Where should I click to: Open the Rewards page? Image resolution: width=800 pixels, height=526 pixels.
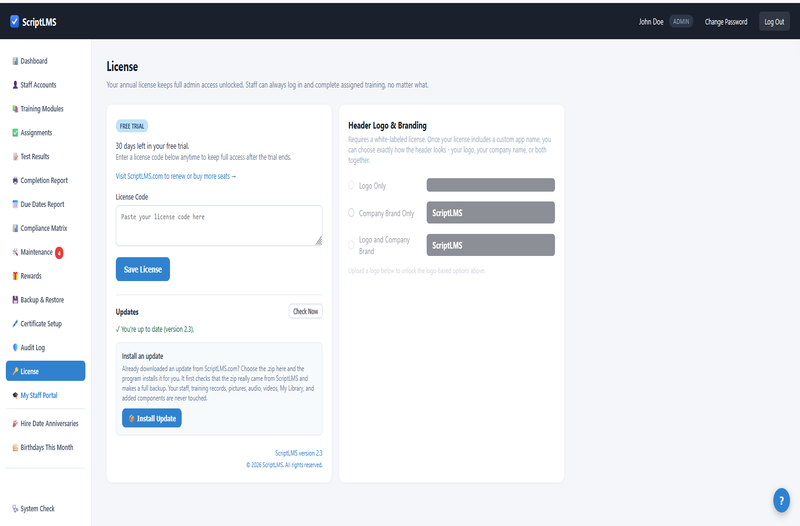pyautogui.click(x=45, y=276)
